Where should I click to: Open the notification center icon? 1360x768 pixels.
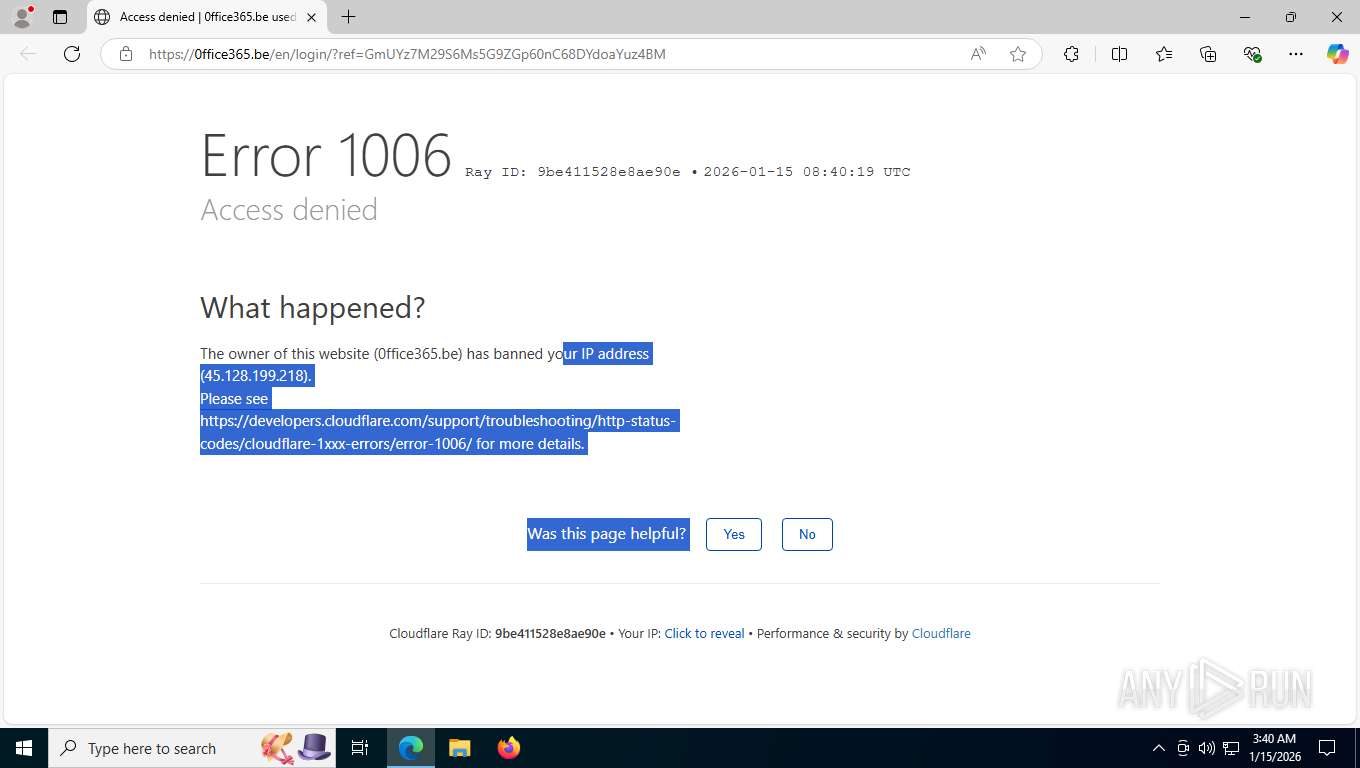click(x=1327, y=748)
